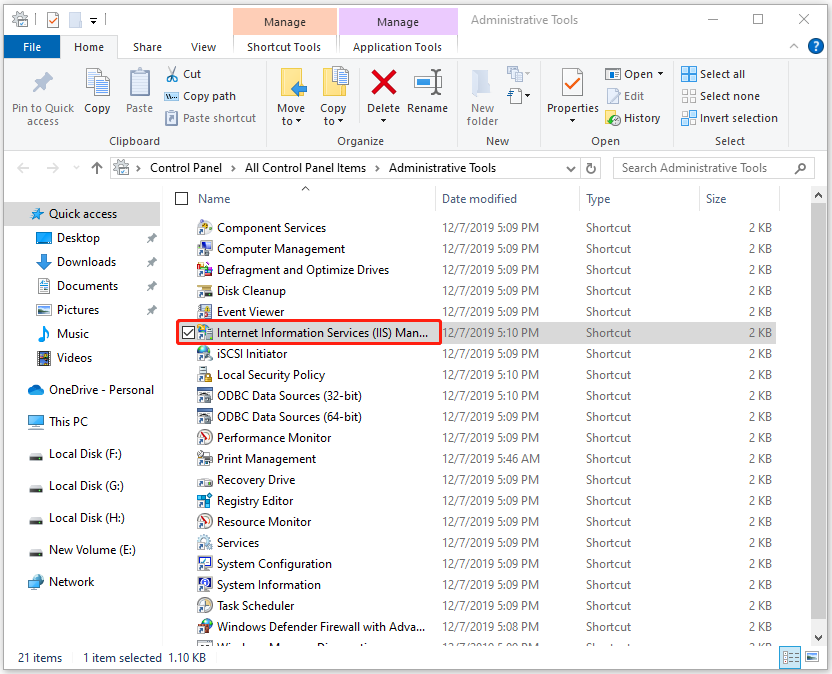
Task: Open the Move to dropdown
Action: [291, 115]
